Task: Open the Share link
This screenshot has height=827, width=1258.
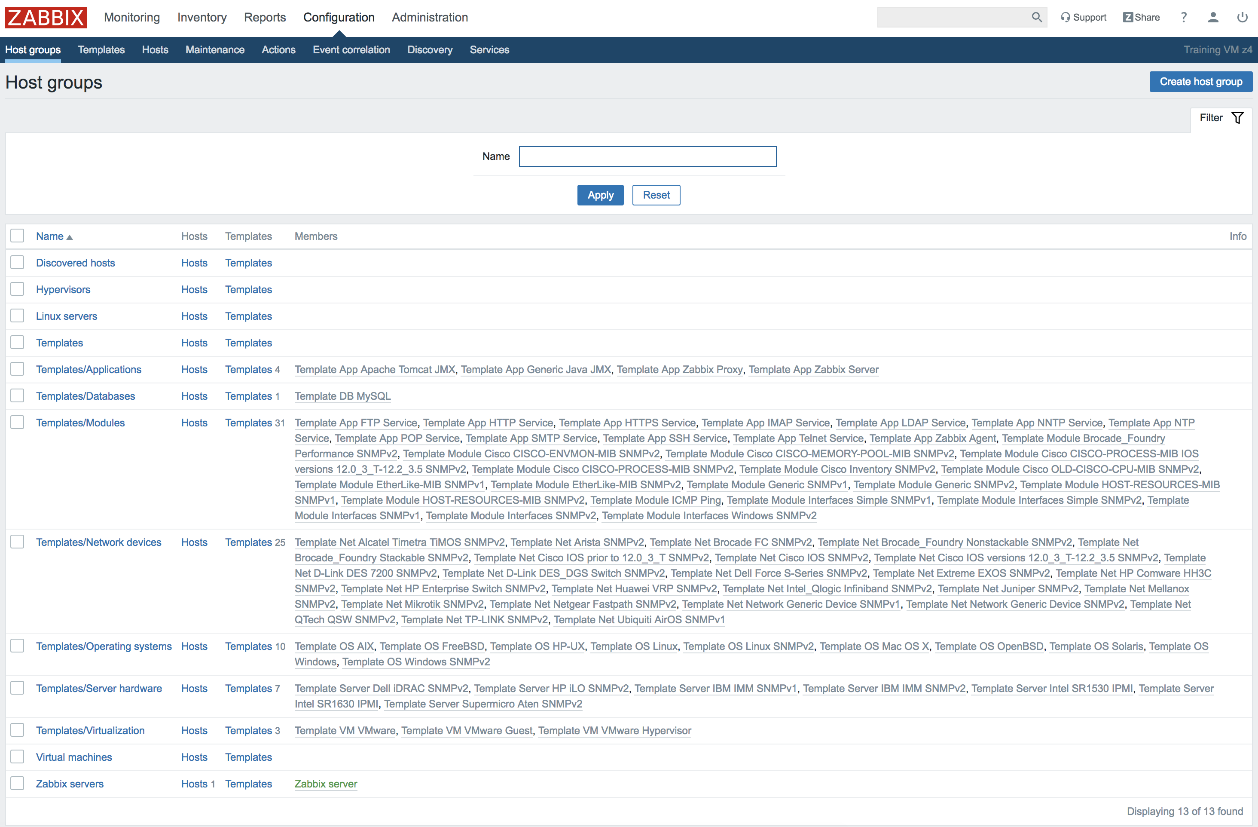Action: tap(1141, 17)
